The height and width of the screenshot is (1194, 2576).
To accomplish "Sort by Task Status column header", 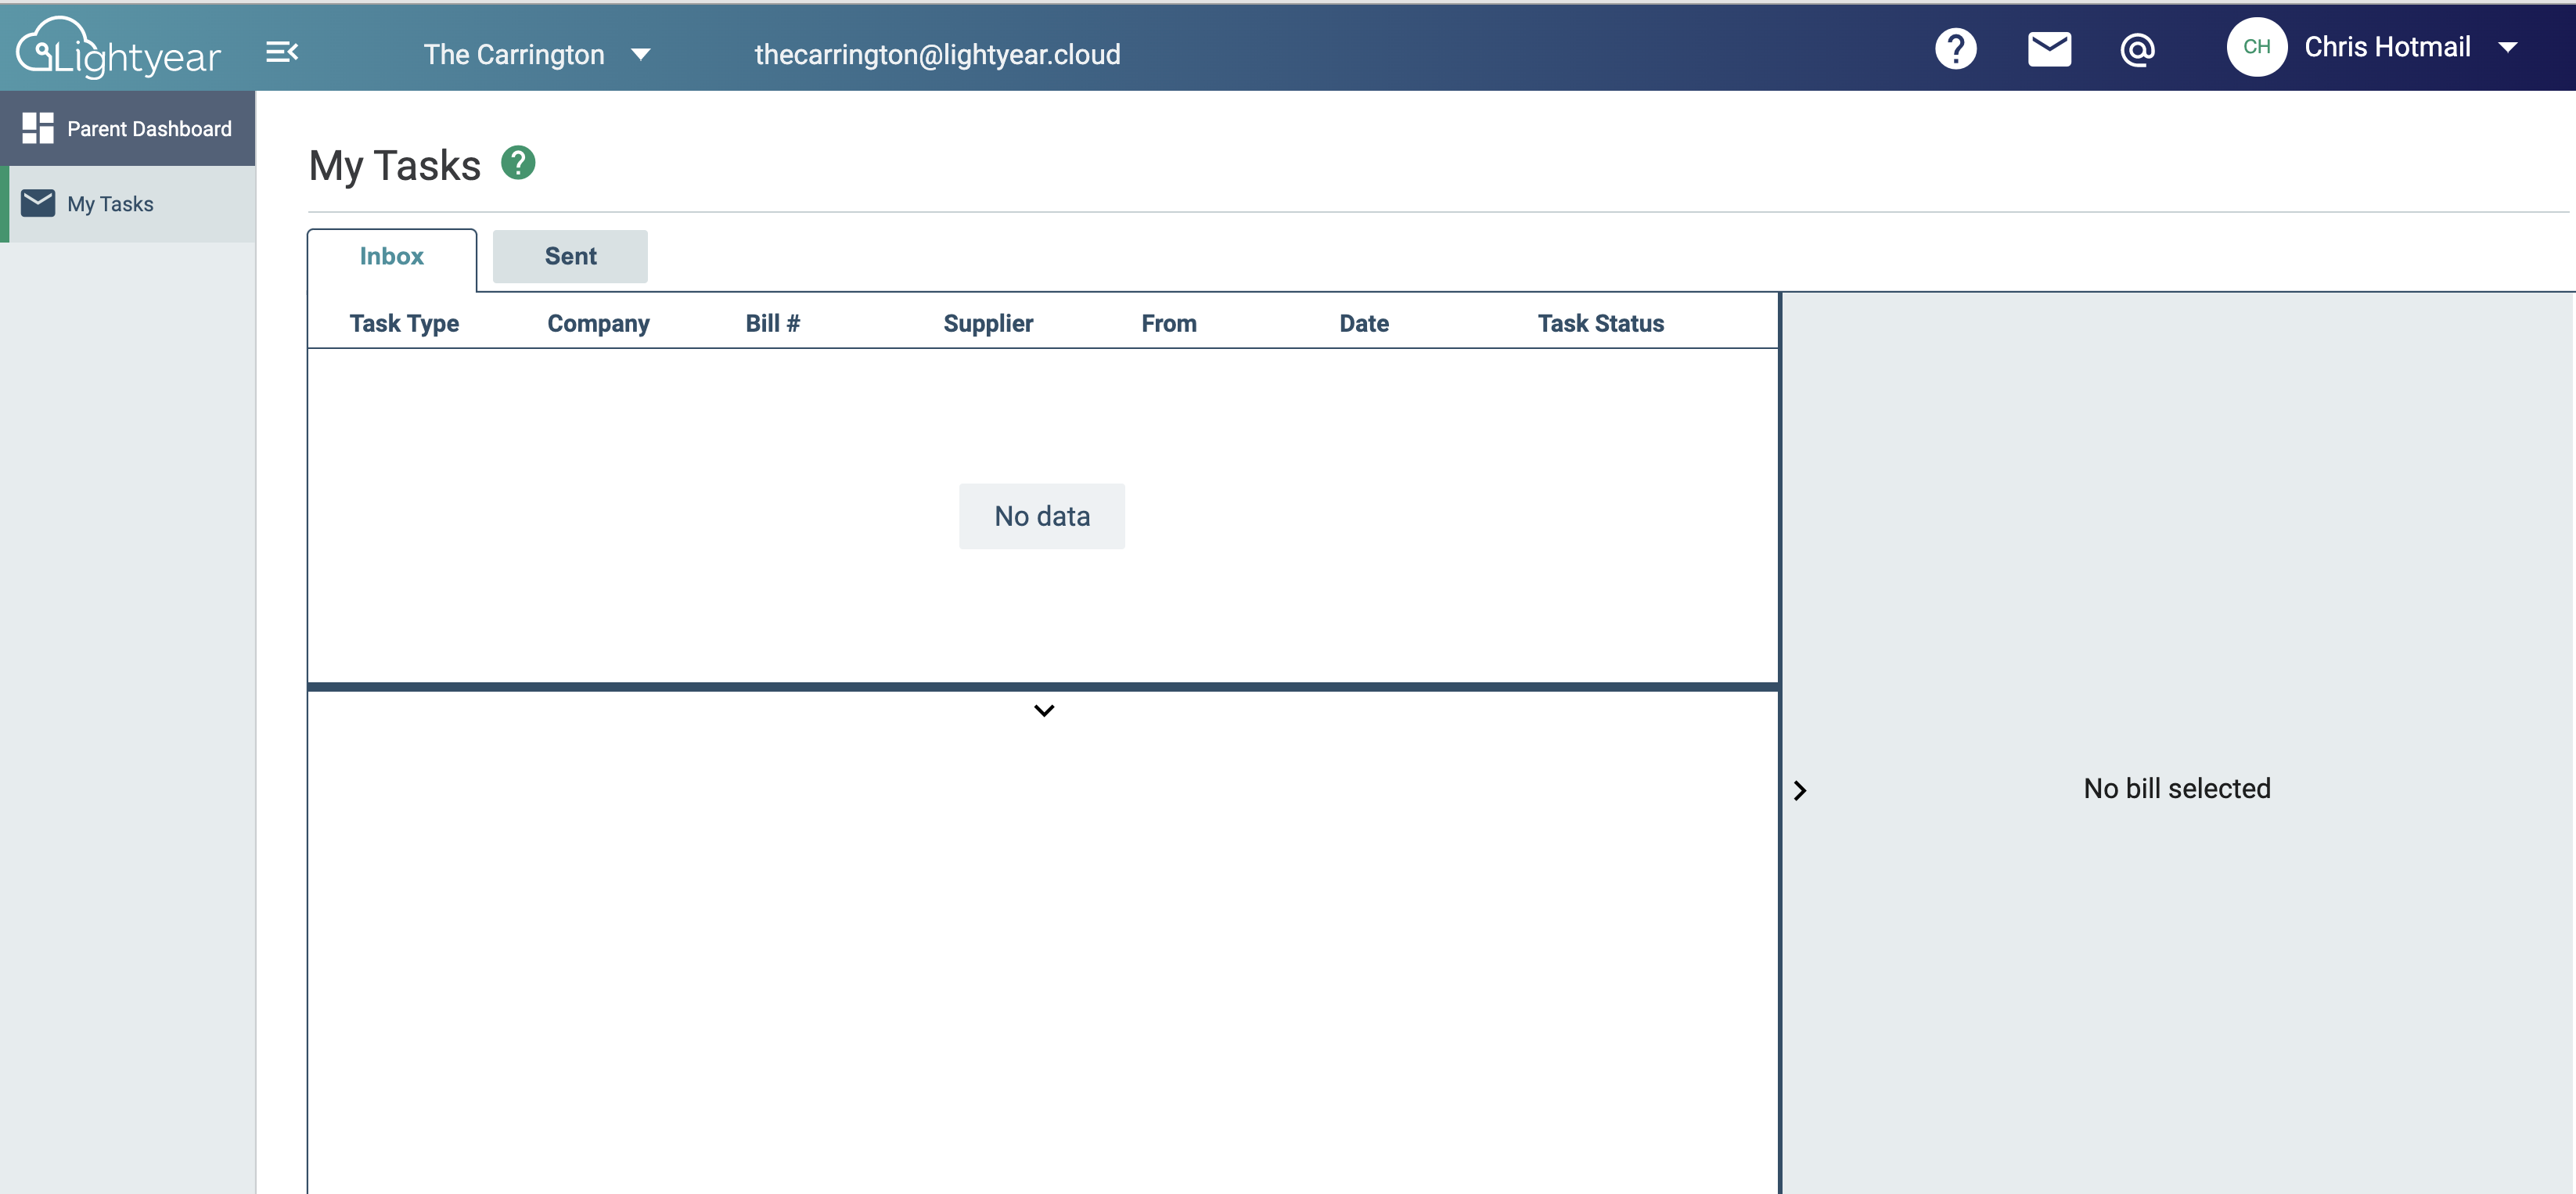I will point(1600,323).
